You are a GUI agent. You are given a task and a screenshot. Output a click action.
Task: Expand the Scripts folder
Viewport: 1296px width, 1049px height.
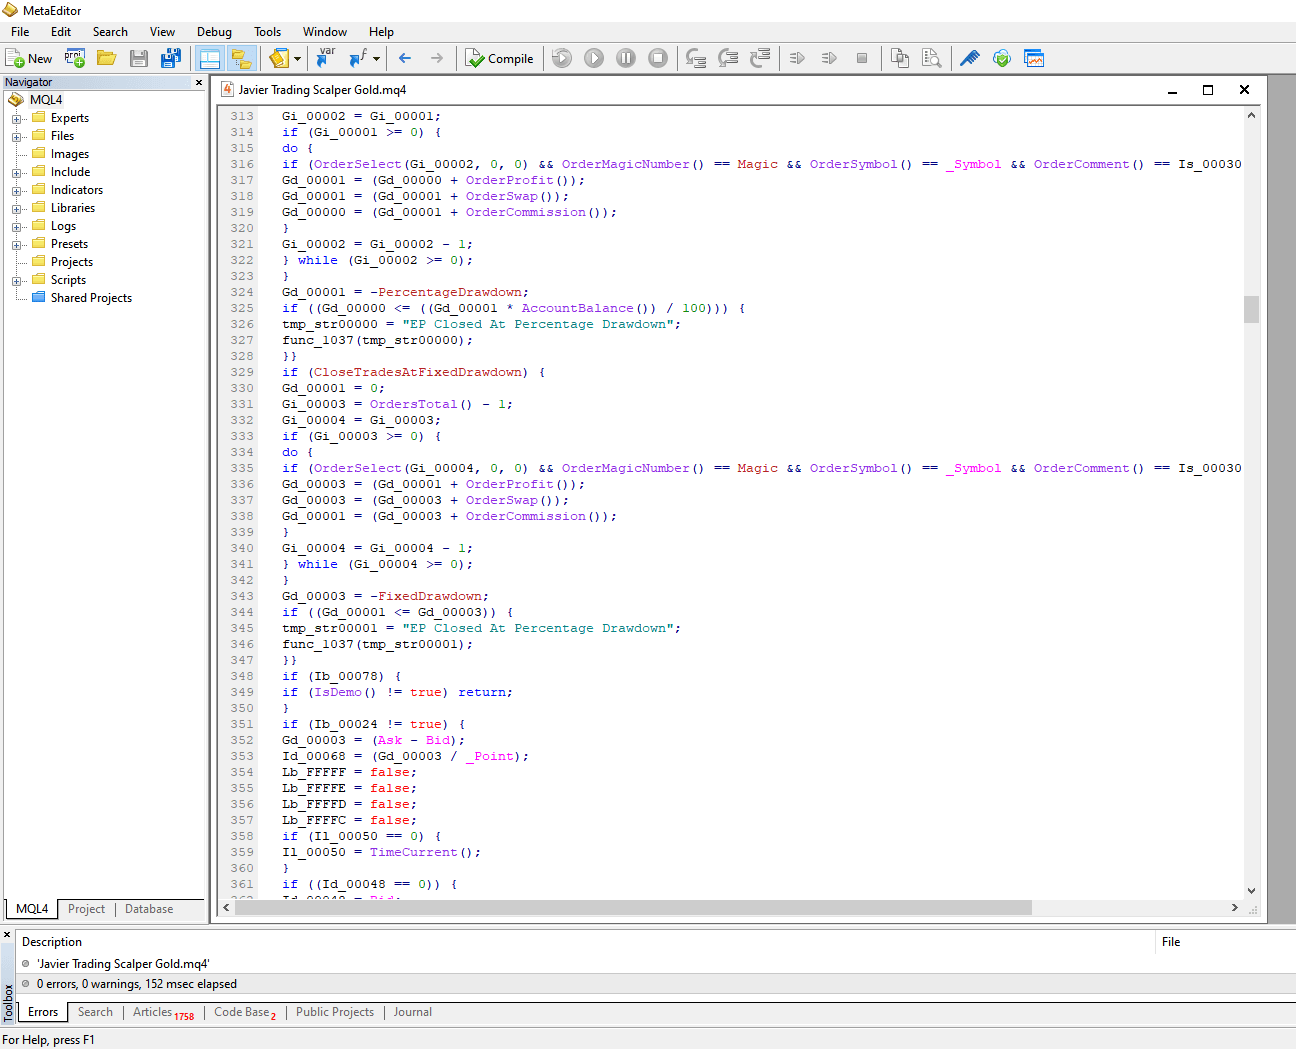tap(17, 281)
